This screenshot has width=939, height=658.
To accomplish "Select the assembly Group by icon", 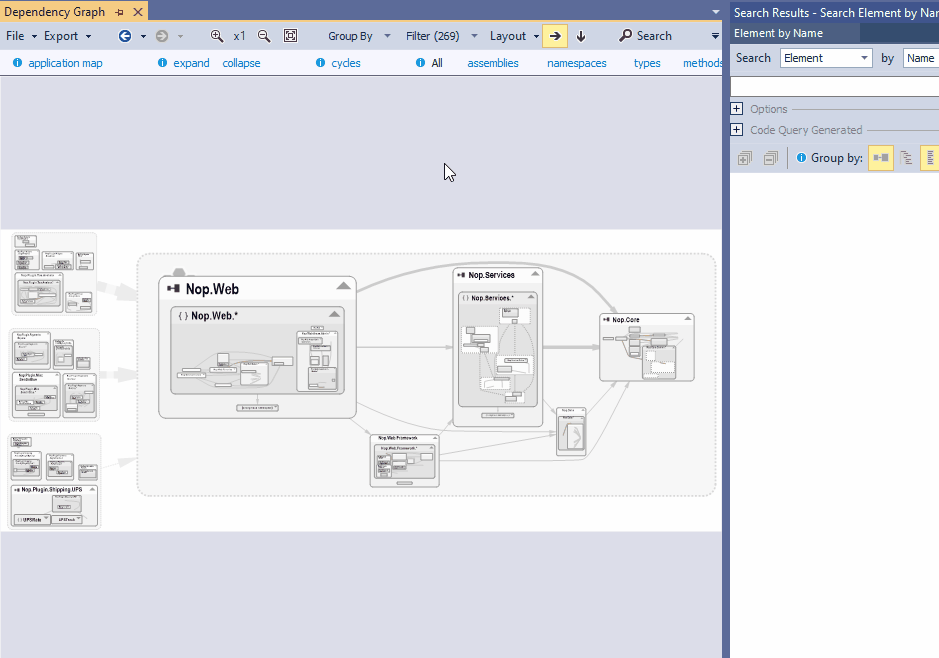I will (880, 158).
